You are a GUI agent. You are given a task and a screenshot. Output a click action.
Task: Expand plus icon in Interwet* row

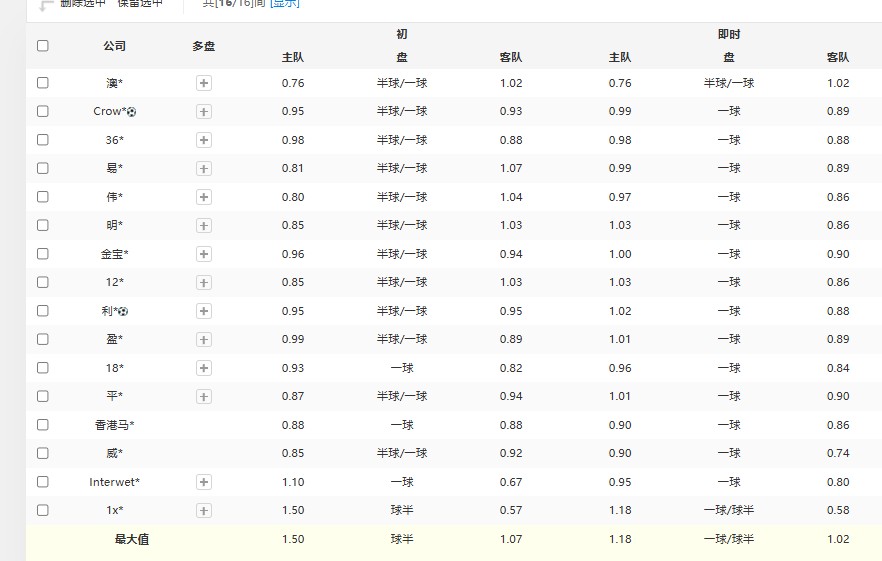tap(204, 482)
